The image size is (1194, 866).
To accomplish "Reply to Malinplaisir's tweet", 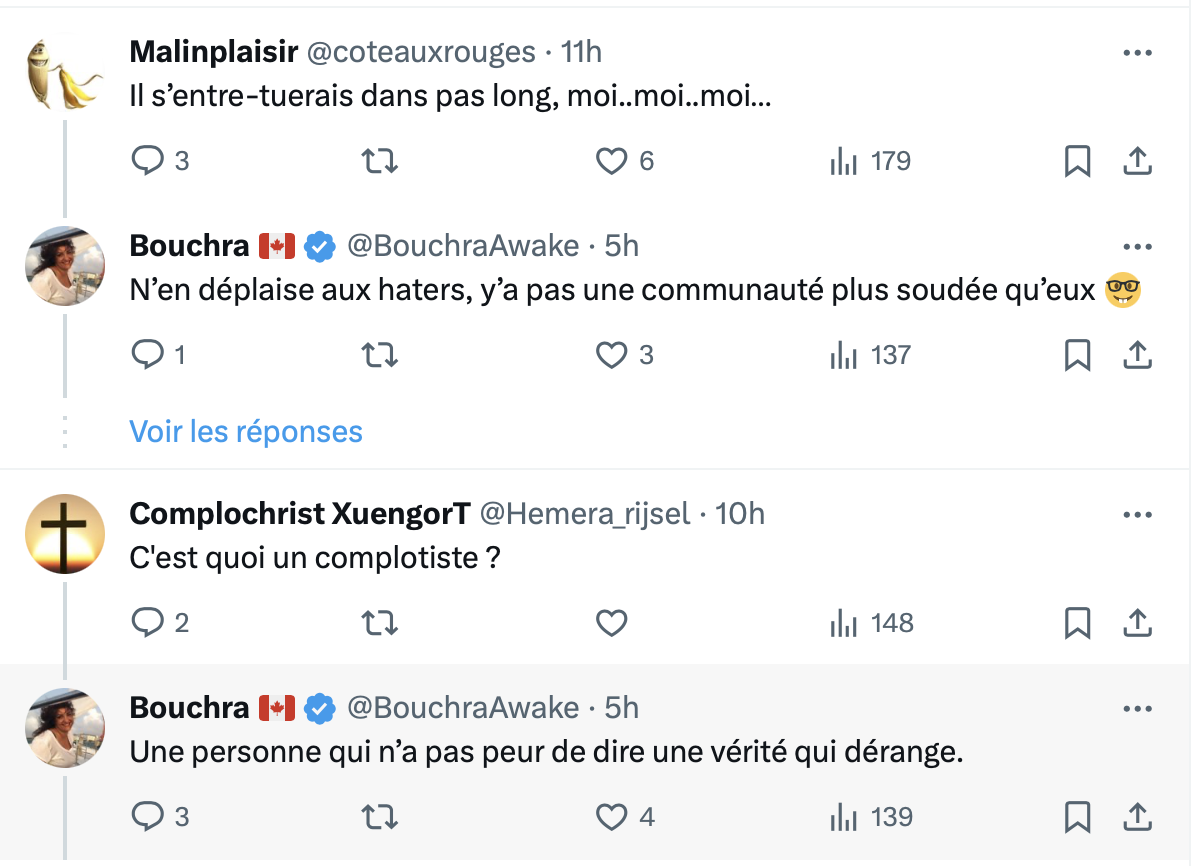I will pyautogui.click(x=148, y=161).
